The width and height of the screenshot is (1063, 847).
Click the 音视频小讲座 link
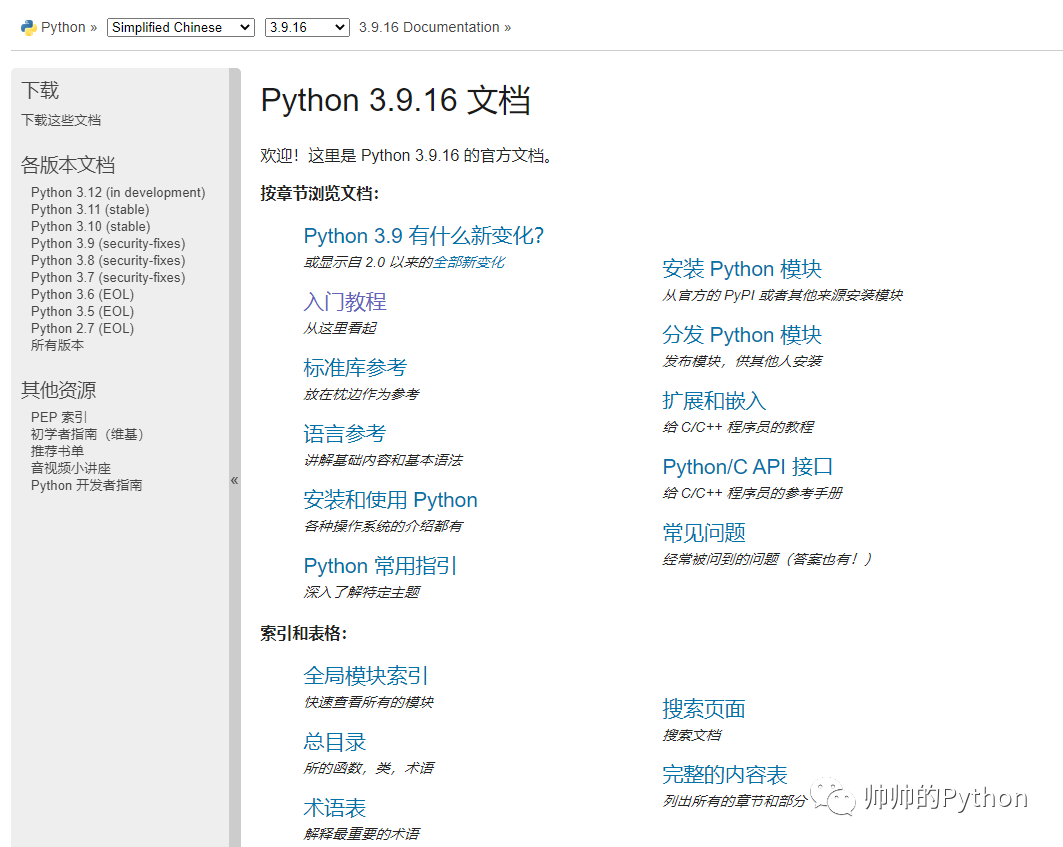(71, 468)
